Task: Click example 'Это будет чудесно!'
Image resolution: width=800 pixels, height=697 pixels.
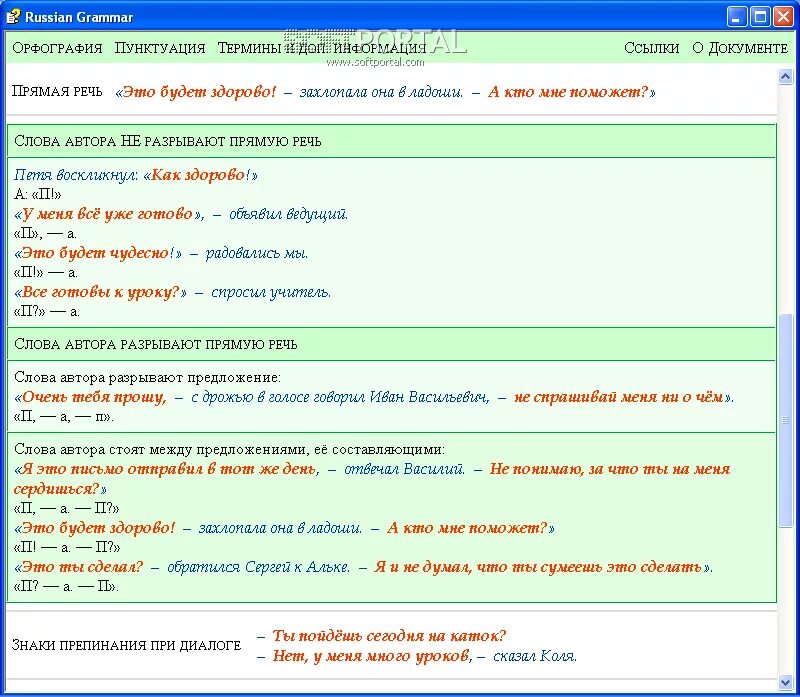Action: (x=98, y=253)
